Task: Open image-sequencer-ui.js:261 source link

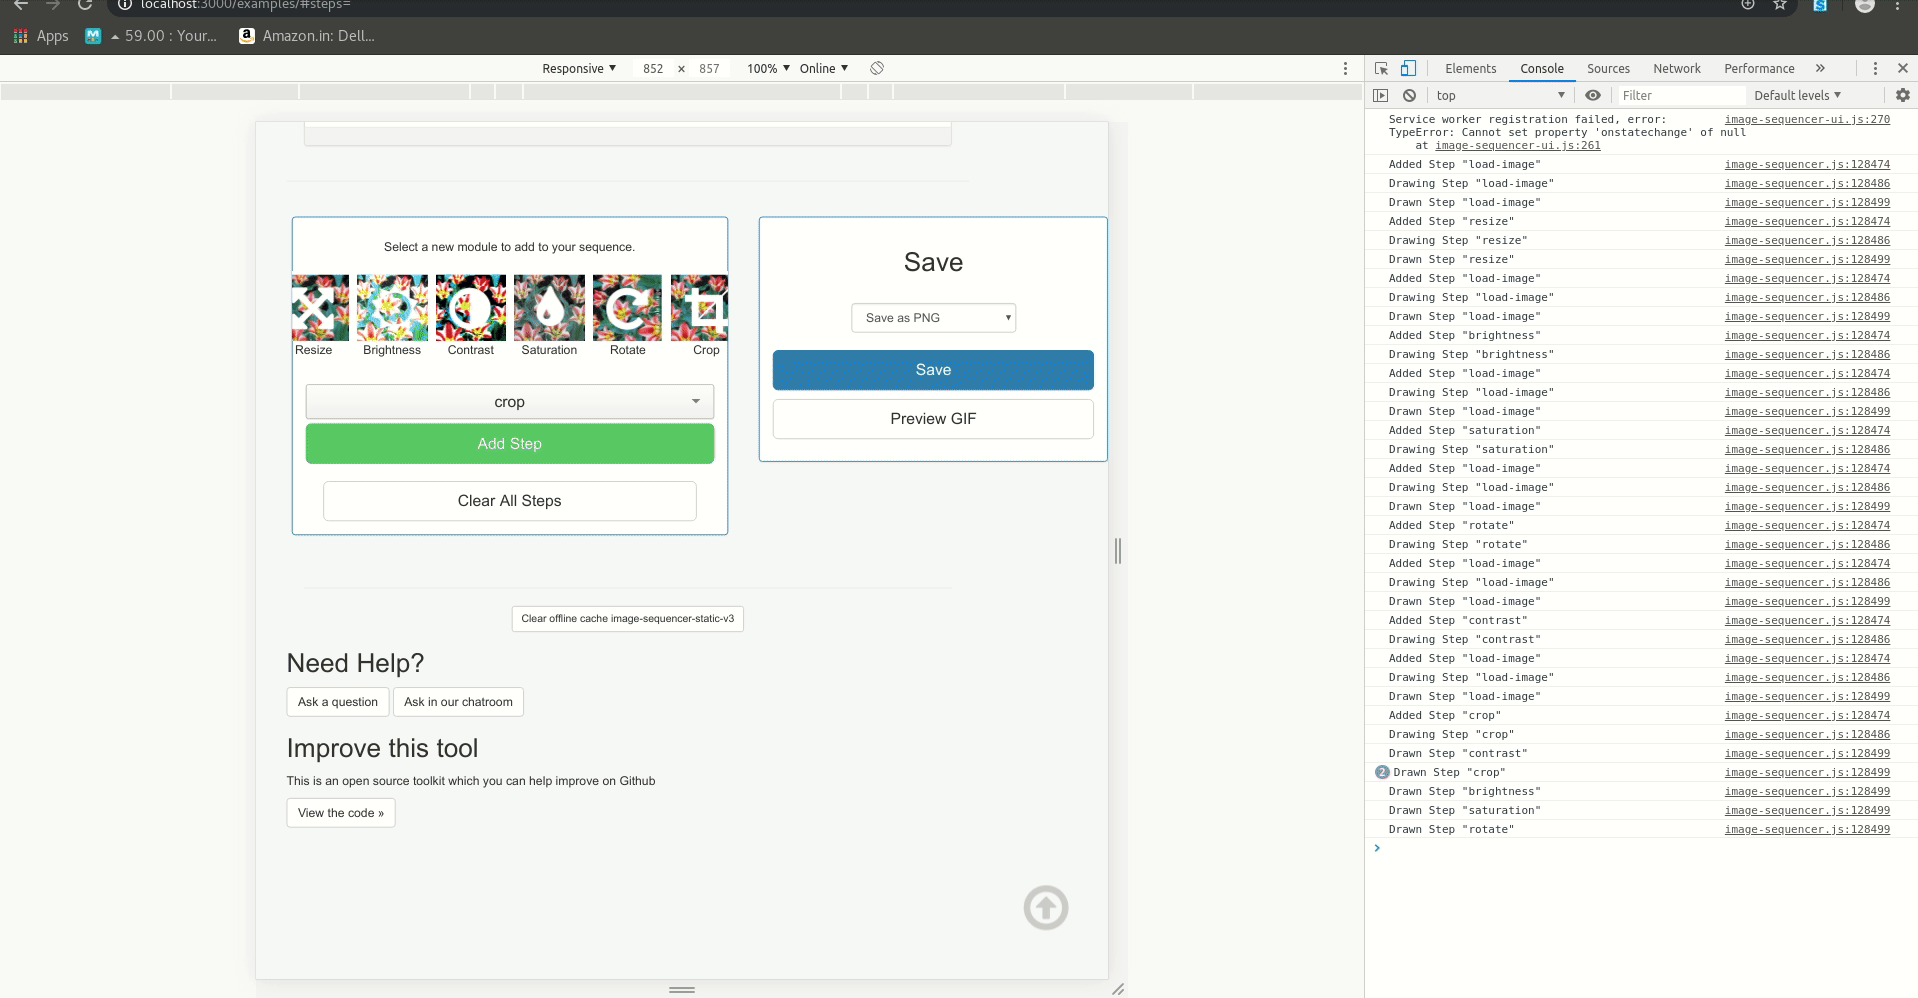Action: tap(1518, 146)
